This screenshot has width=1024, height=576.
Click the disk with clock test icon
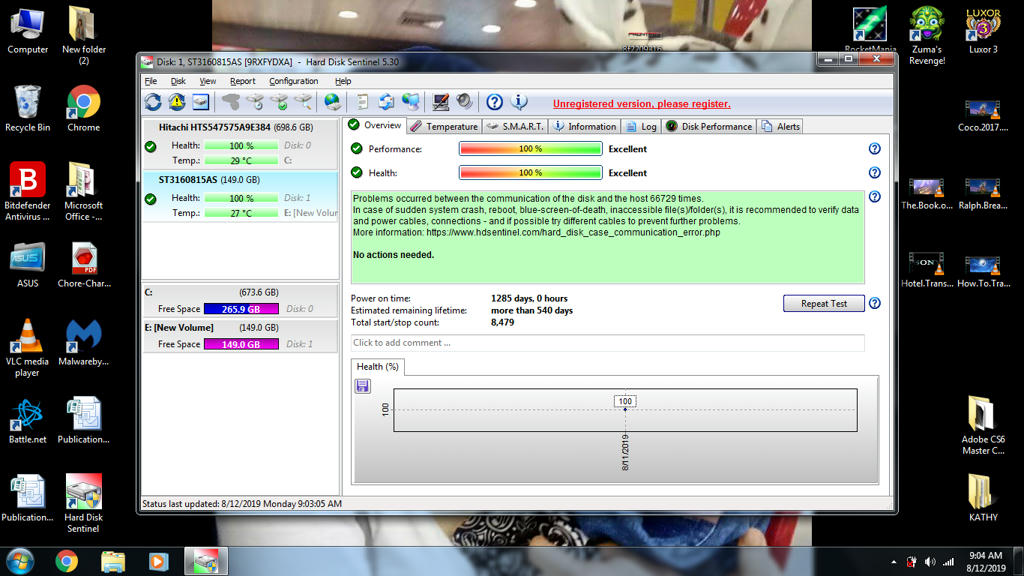click(255, 102)
